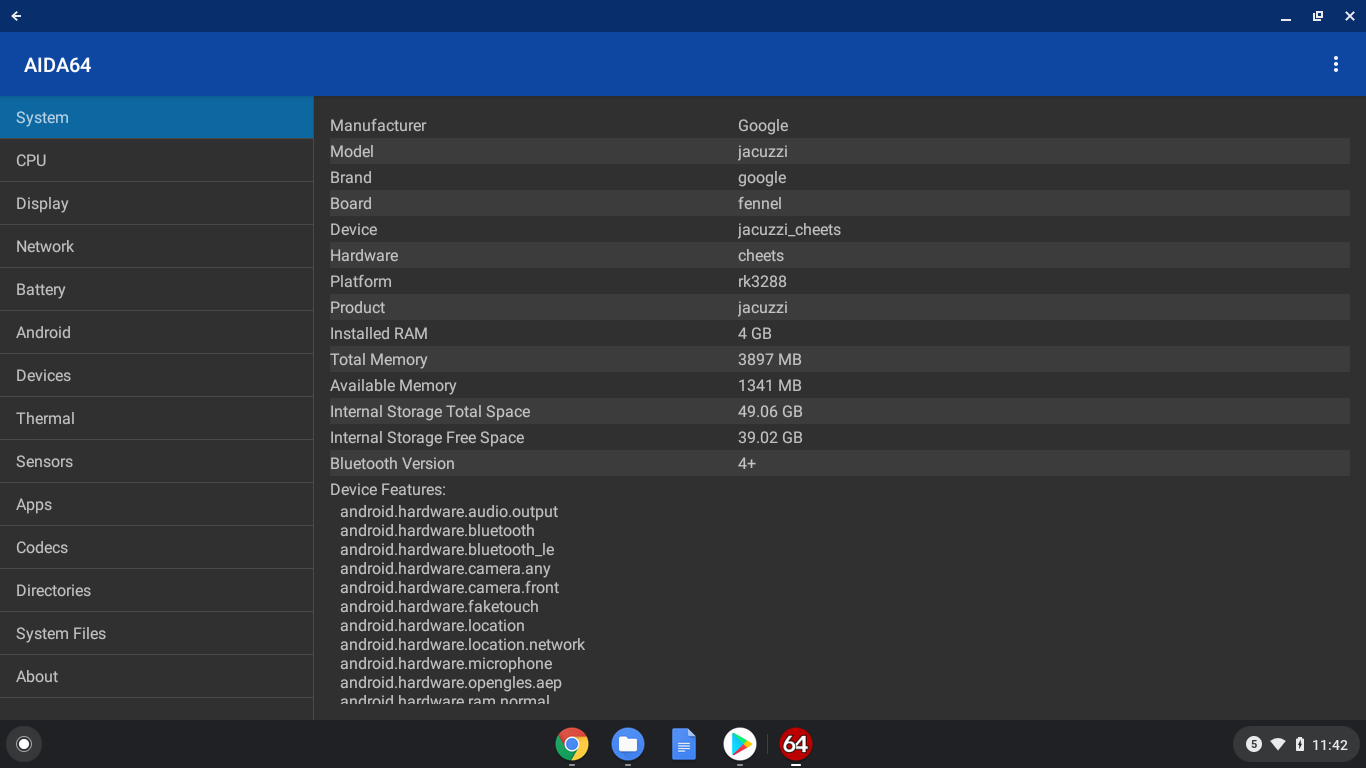
Task: Select the Platform value rk3288
Action: click(x=762, y=281)
